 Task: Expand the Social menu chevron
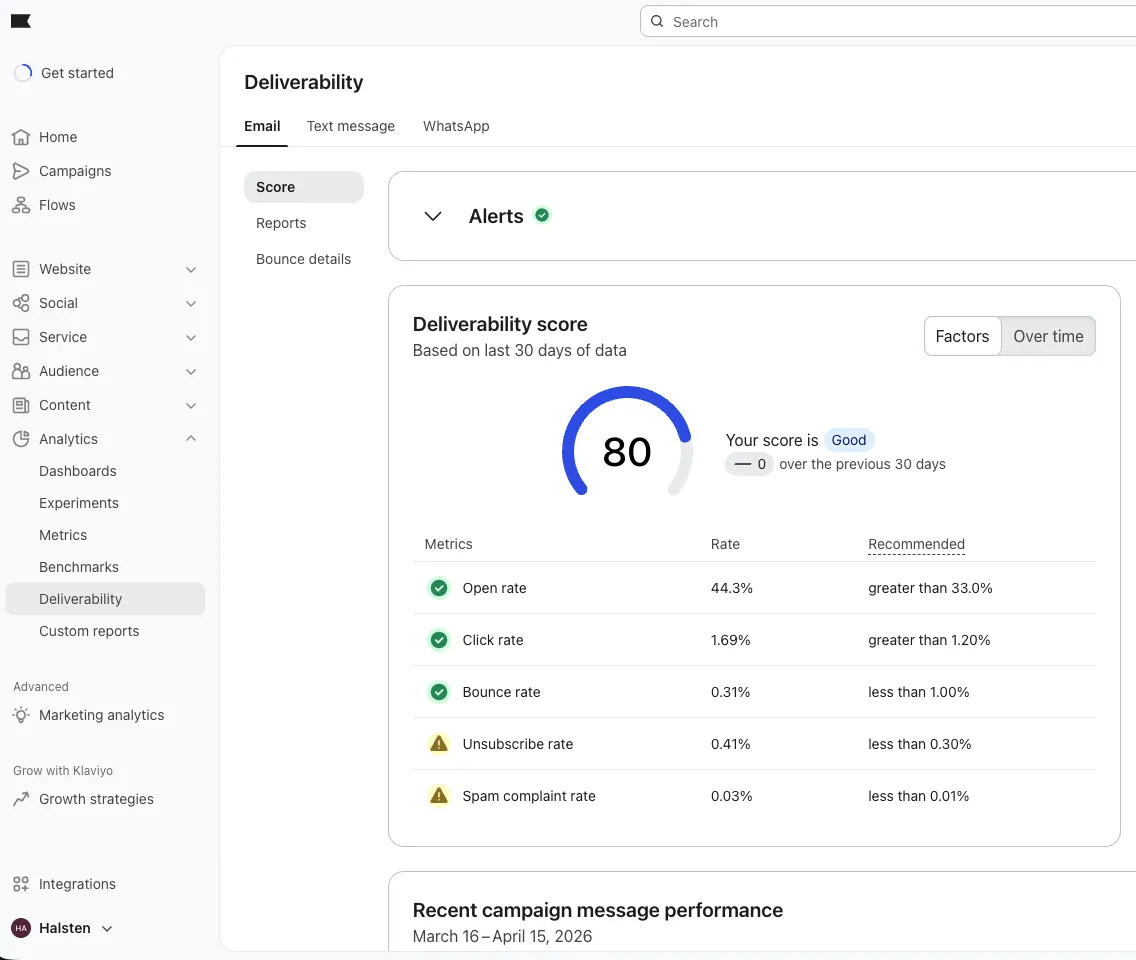point(191,304)
